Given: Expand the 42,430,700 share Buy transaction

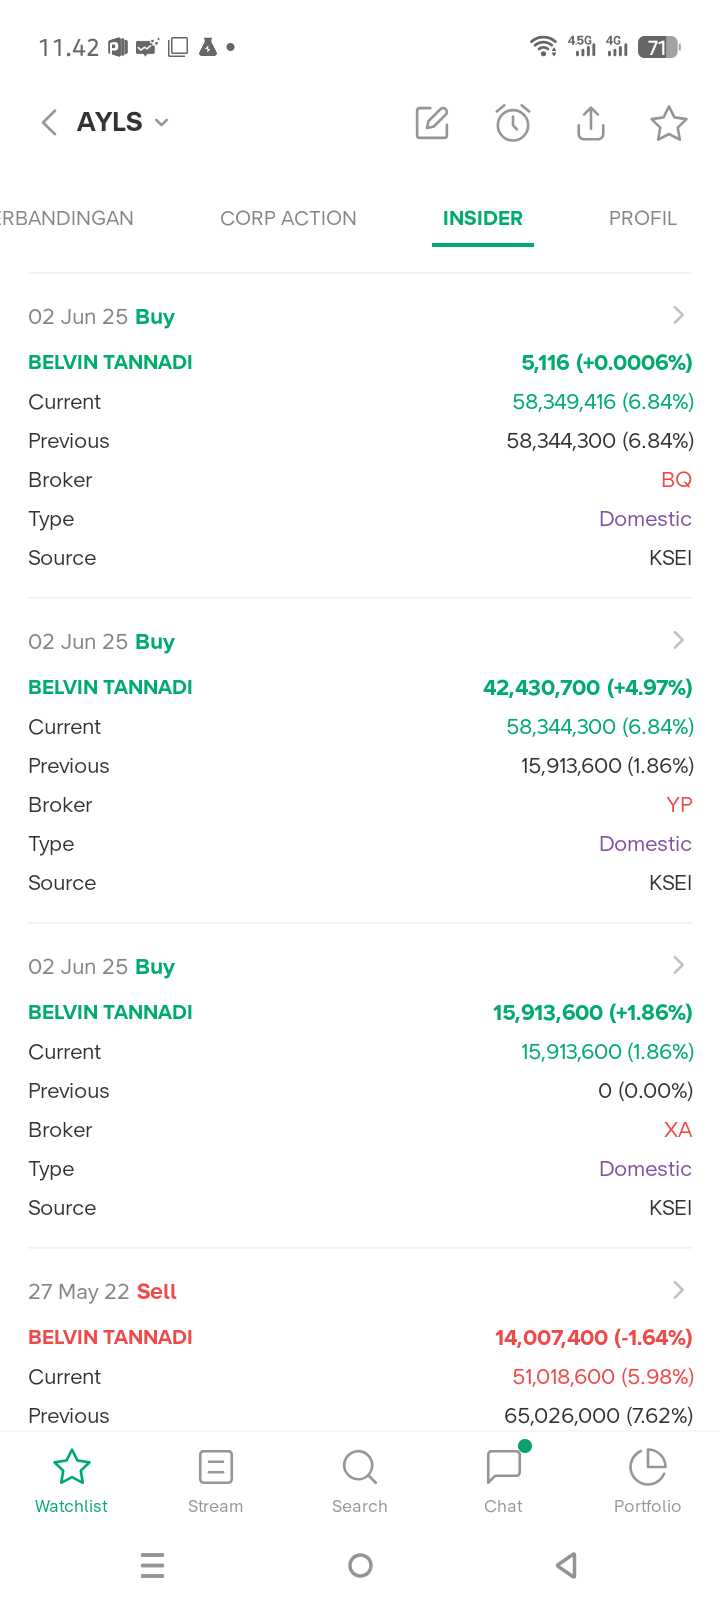Looking at the screenshot, I should coord(678,641).
